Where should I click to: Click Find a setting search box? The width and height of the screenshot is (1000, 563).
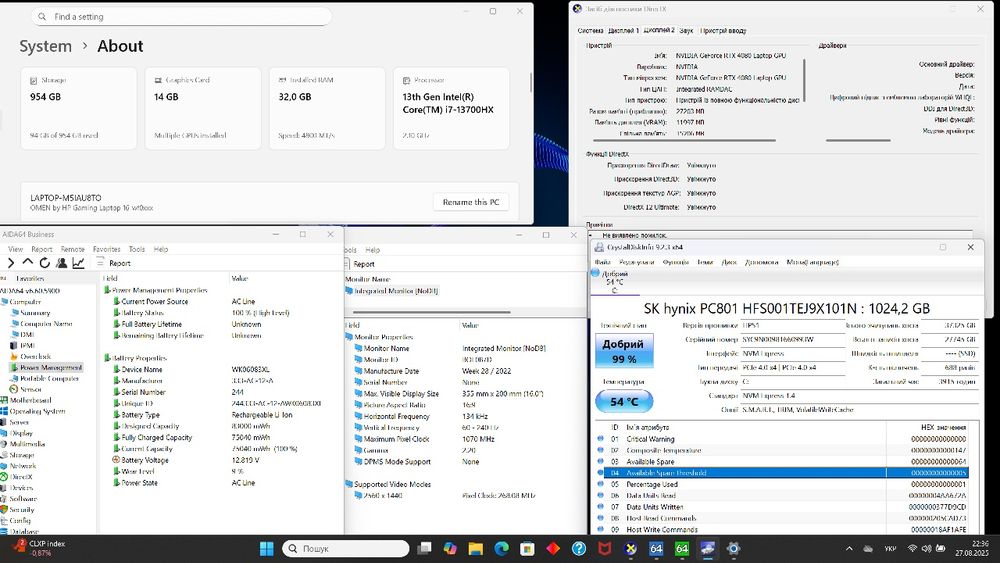pyautogui.click(x=181, y=17)
